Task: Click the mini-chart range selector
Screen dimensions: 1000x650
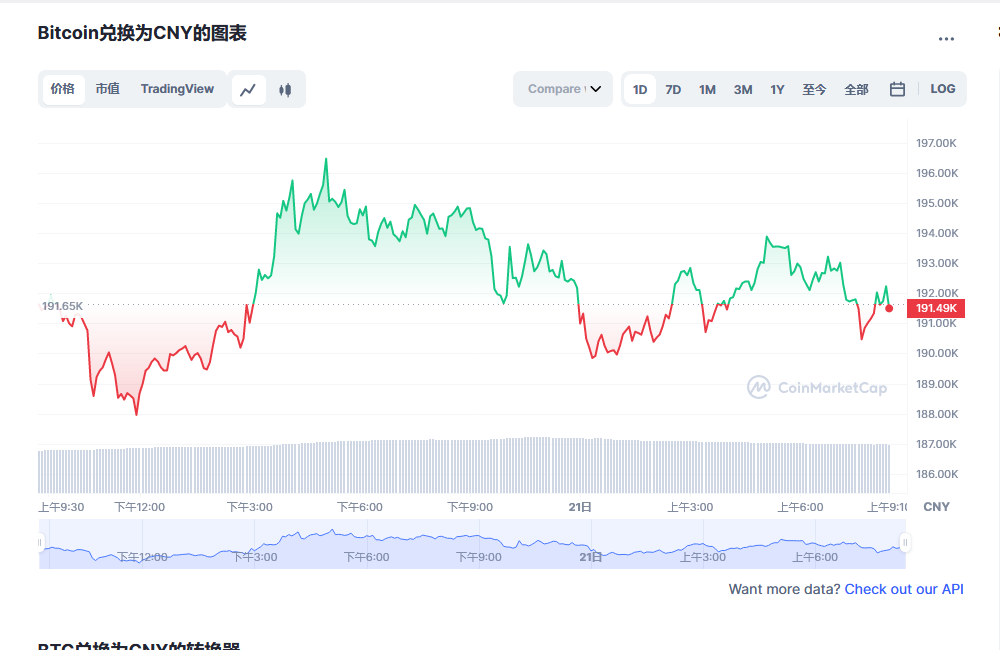Action: click(470, 543)
